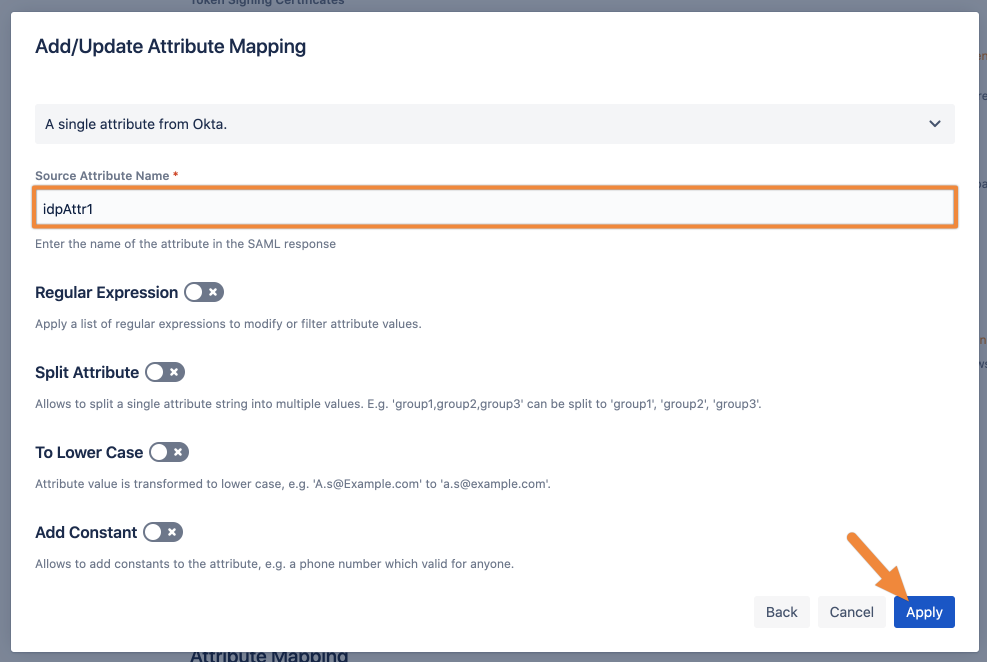987x662 pixels.
Task: Click the Regular Expression heading label
Action: (106, 292)
